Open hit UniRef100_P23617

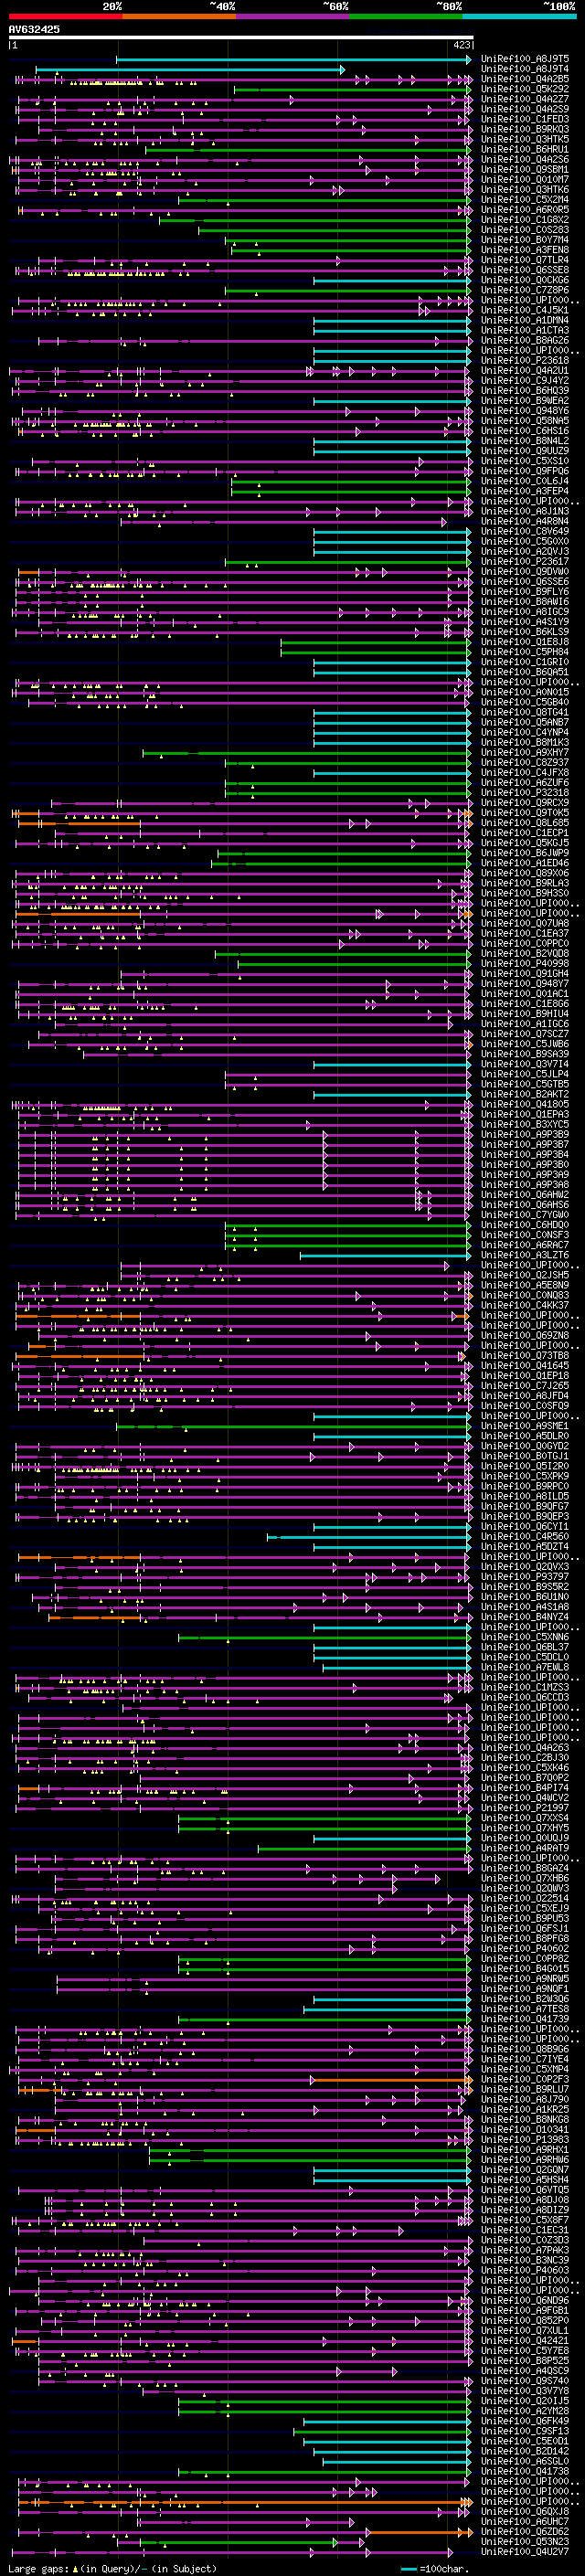pyautogui.click(x=525, y=562)
